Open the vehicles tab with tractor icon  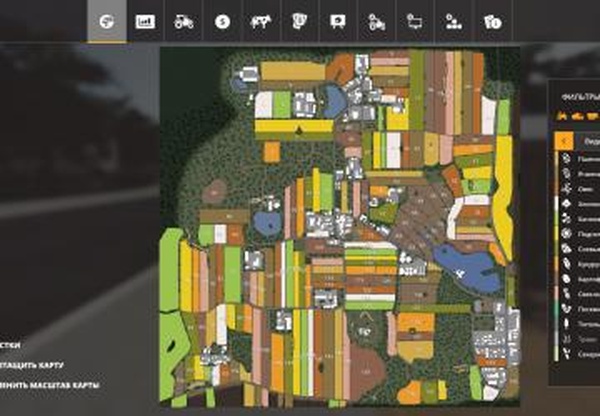click(x=184, y=21)
